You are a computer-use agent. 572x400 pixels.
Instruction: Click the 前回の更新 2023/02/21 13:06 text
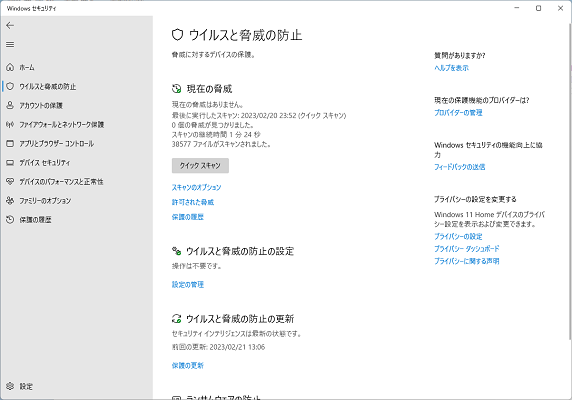click(218, 347)
